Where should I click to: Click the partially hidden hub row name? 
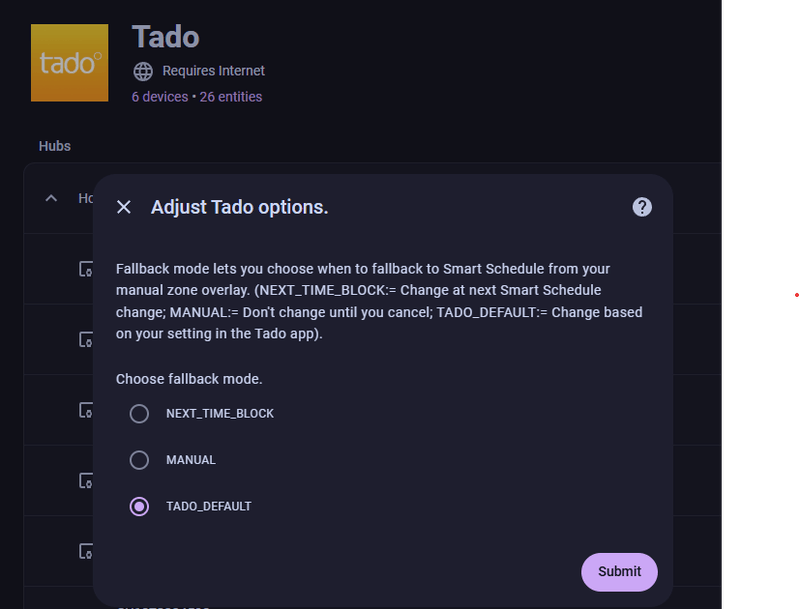coord(85,198)
